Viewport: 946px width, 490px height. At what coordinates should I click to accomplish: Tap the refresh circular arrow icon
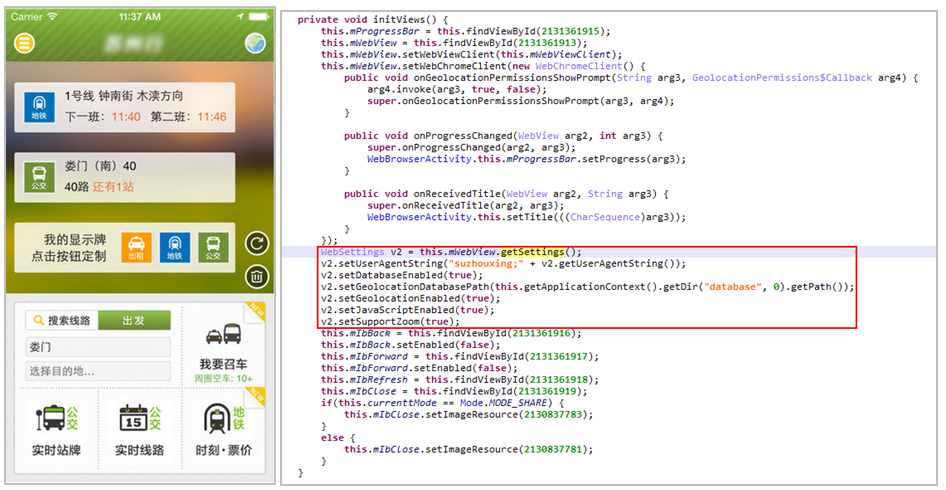coord(256,244)
